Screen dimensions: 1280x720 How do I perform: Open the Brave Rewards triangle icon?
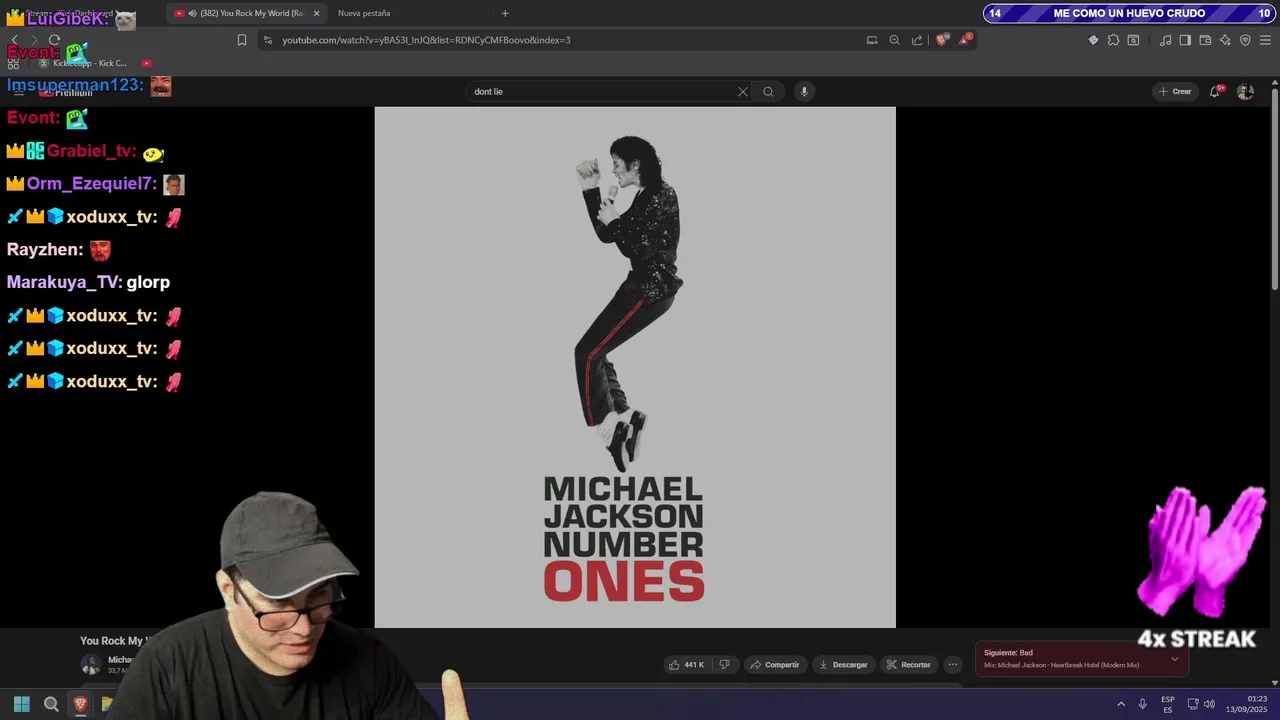(965, 40)
